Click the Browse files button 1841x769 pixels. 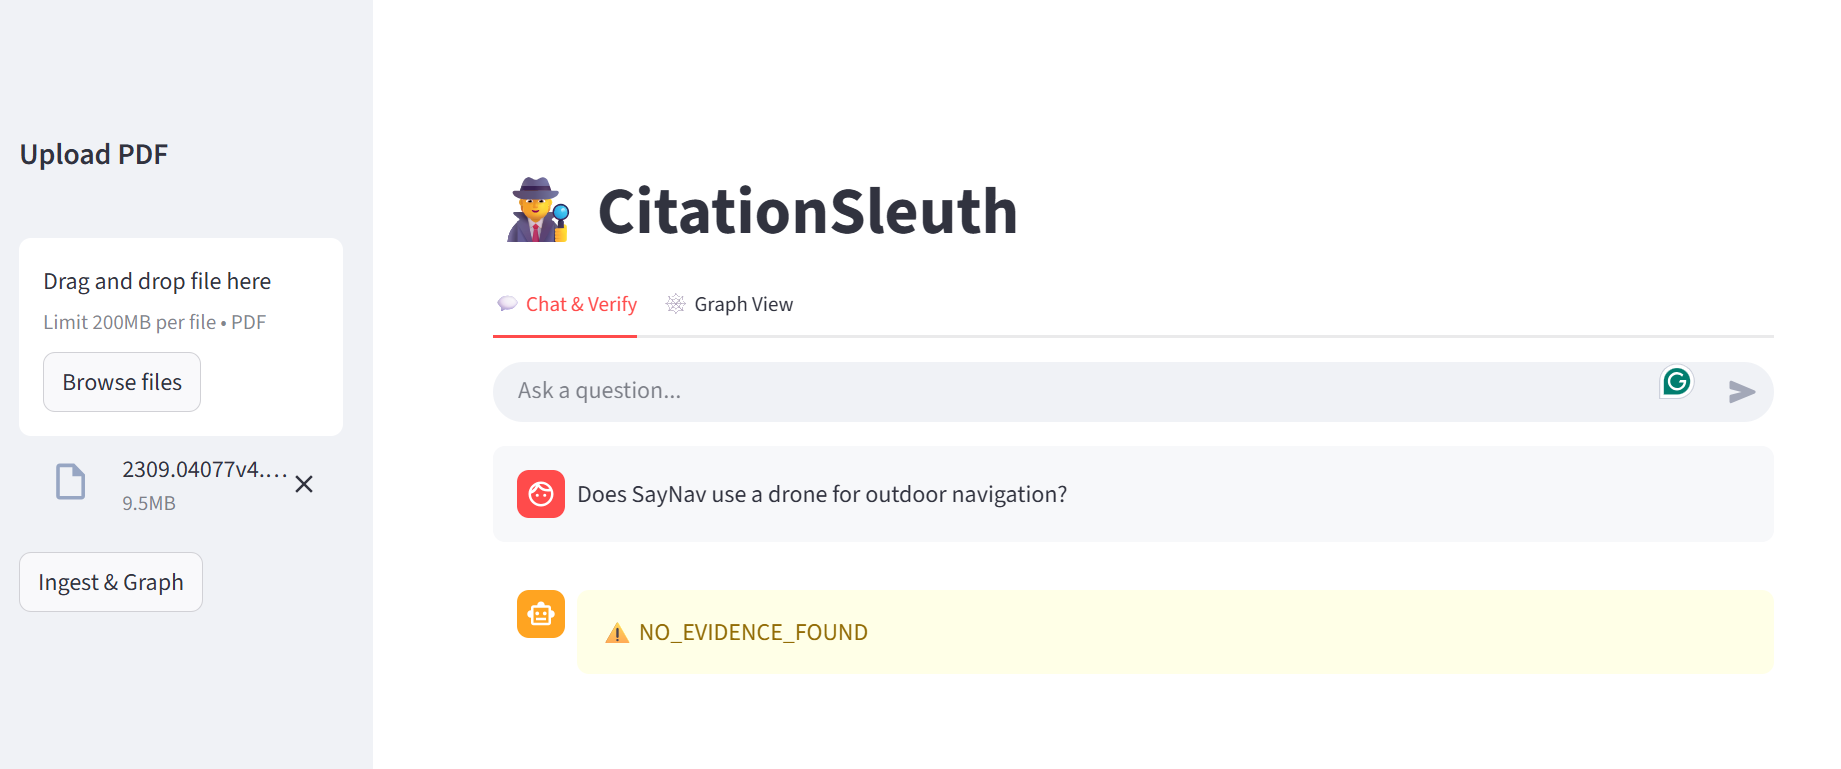(x=121, y=381)
